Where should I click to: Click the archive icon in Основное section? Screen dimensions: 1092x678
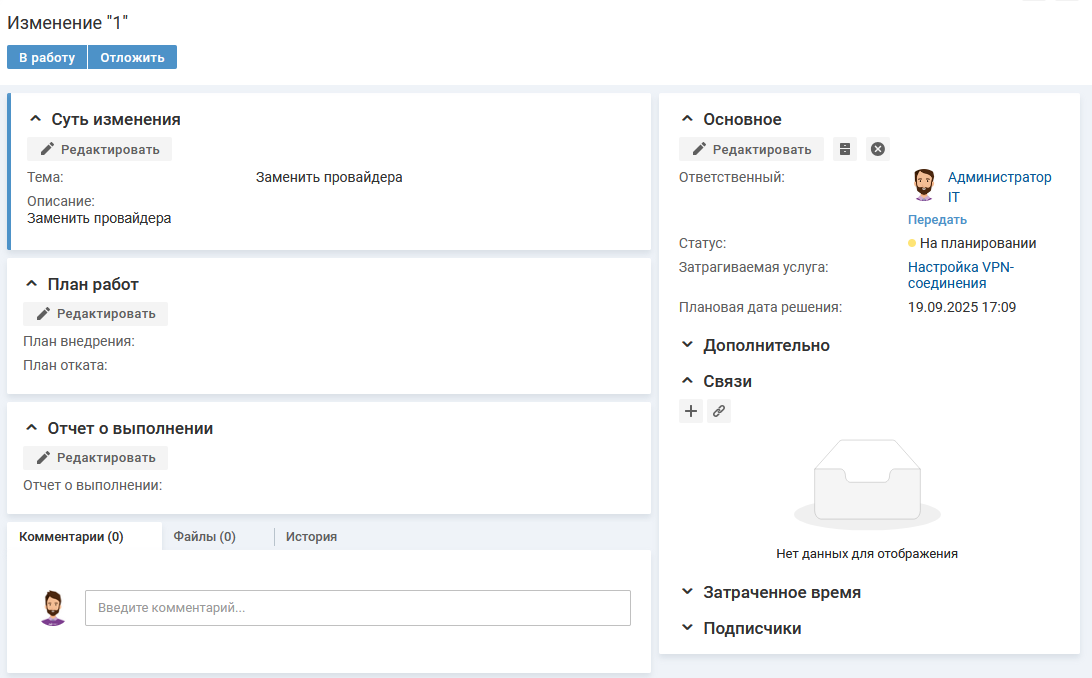(845, 149)
